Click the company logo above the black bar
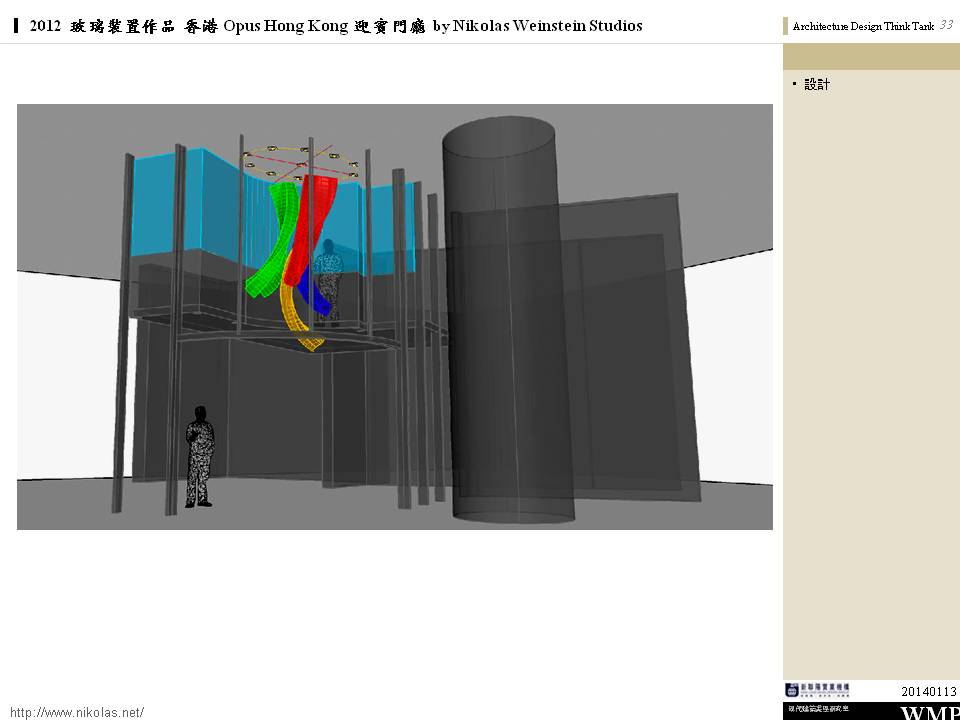 817,689
